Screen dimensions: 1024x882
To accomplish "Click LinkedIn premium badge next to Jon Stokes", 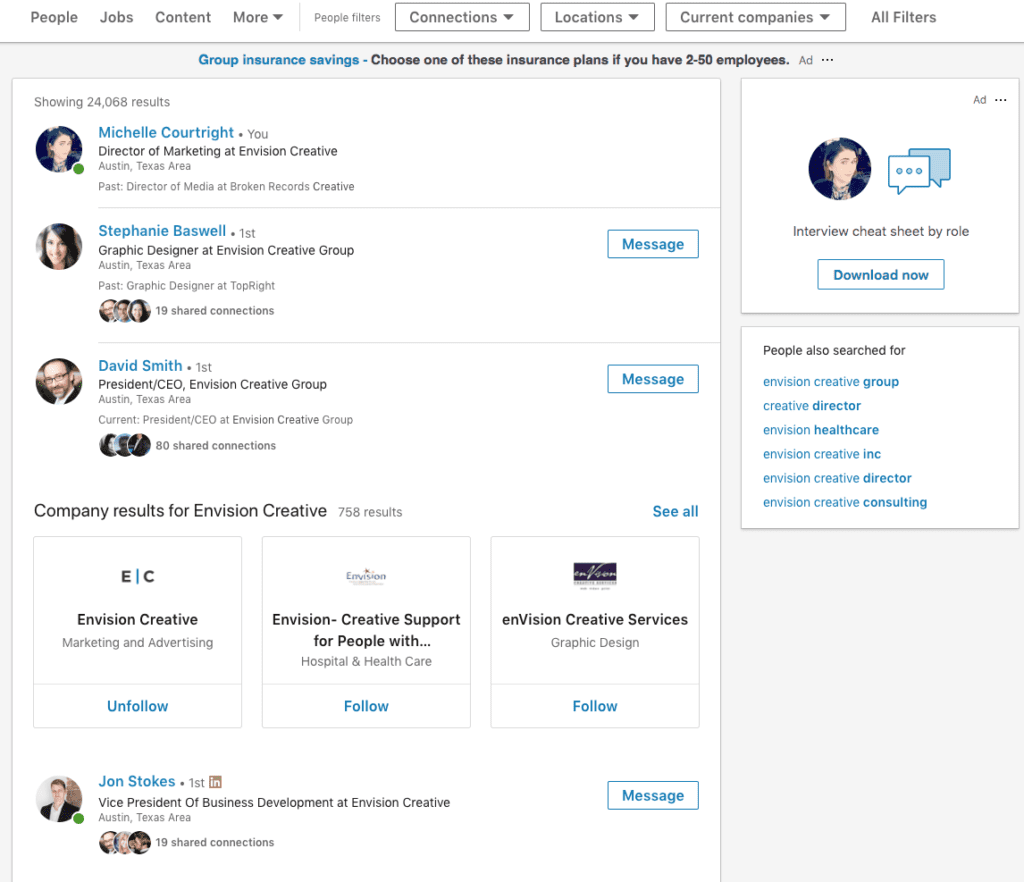I will point(215,781).
